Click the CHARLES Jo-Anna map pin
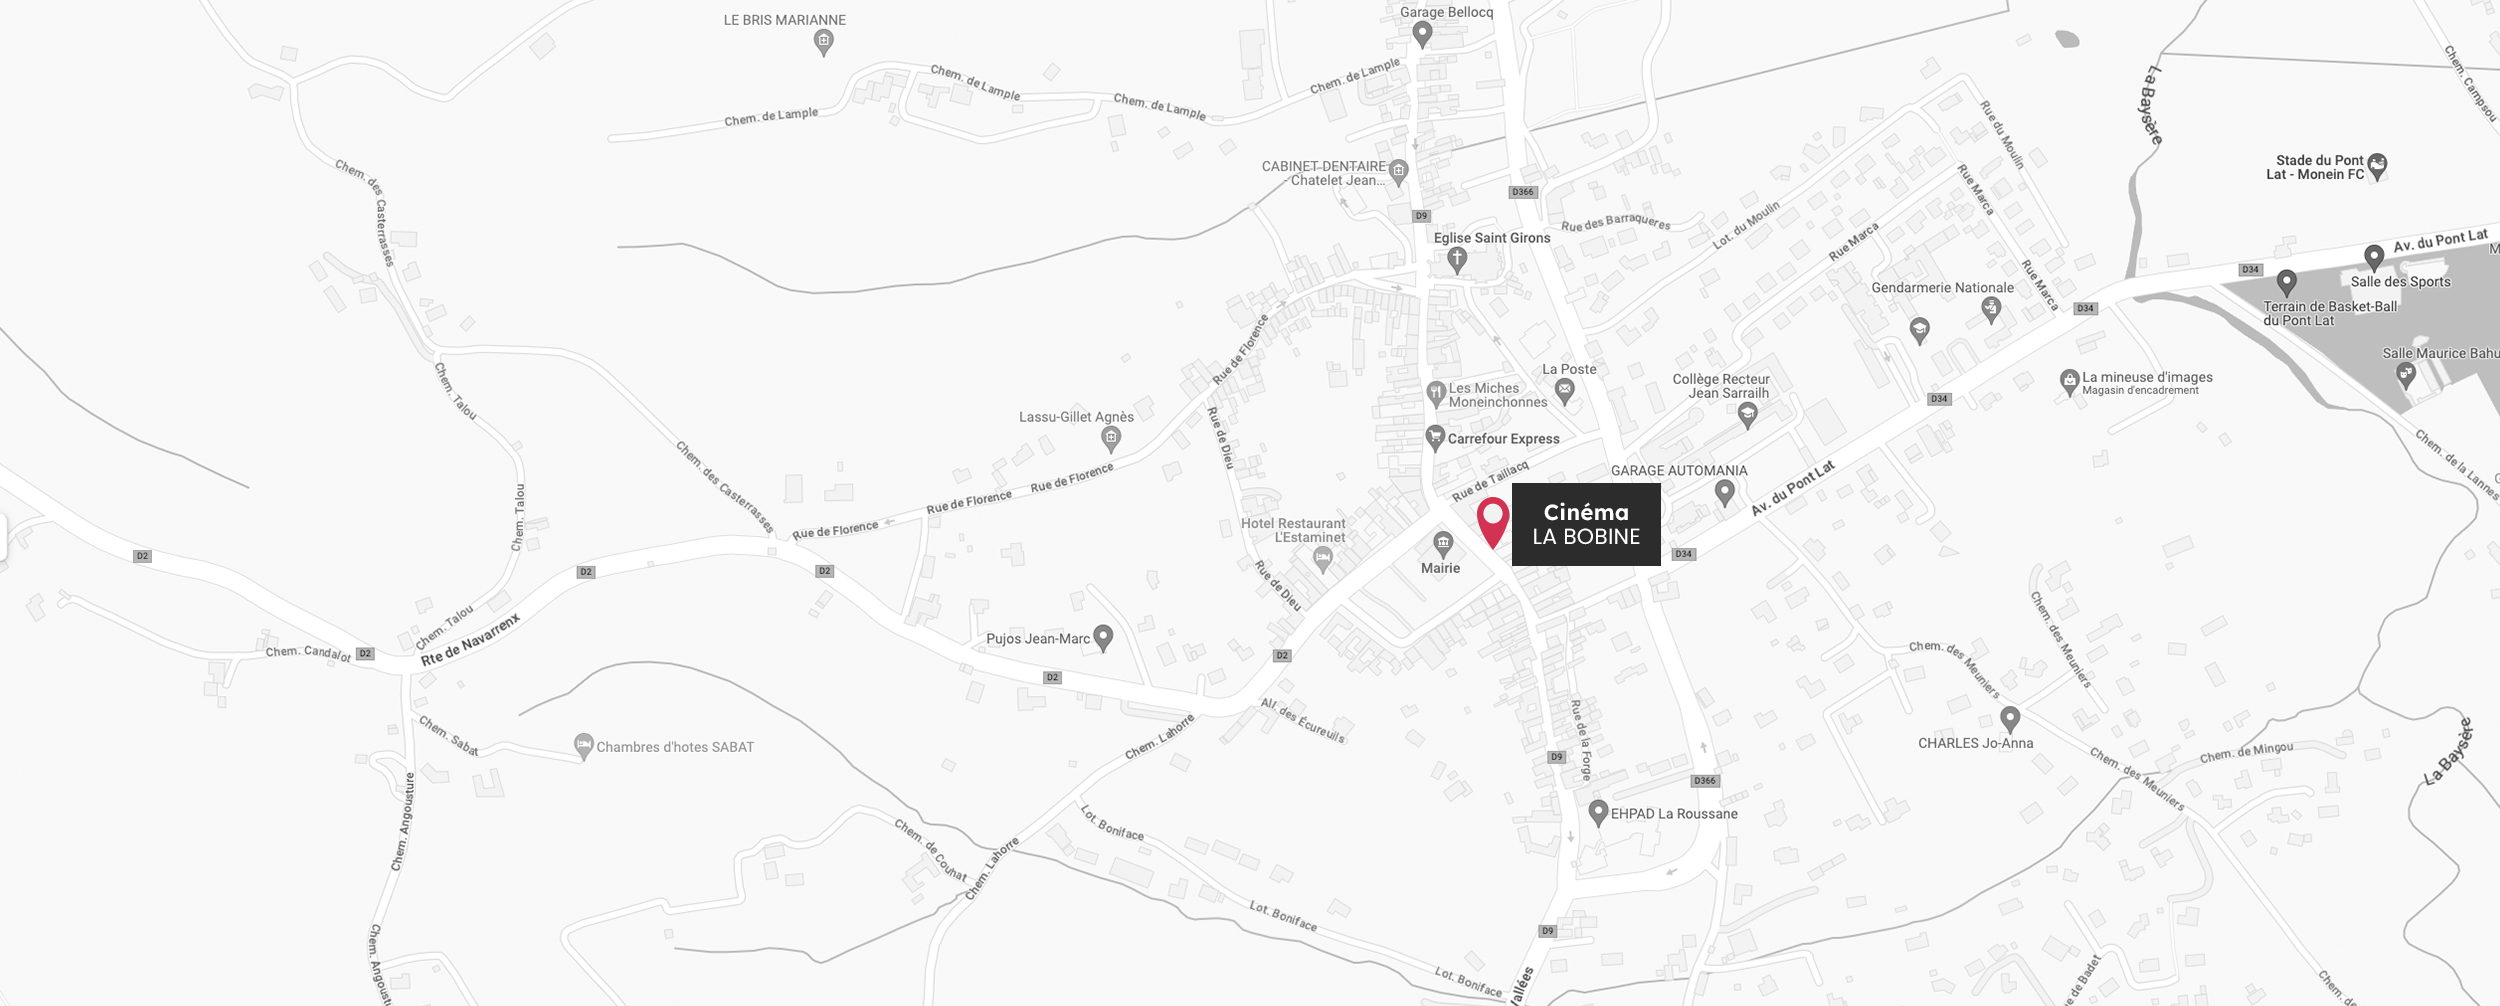Image resolution: width=2500 pixels, height=1006 pixels. pos(2010,720)
